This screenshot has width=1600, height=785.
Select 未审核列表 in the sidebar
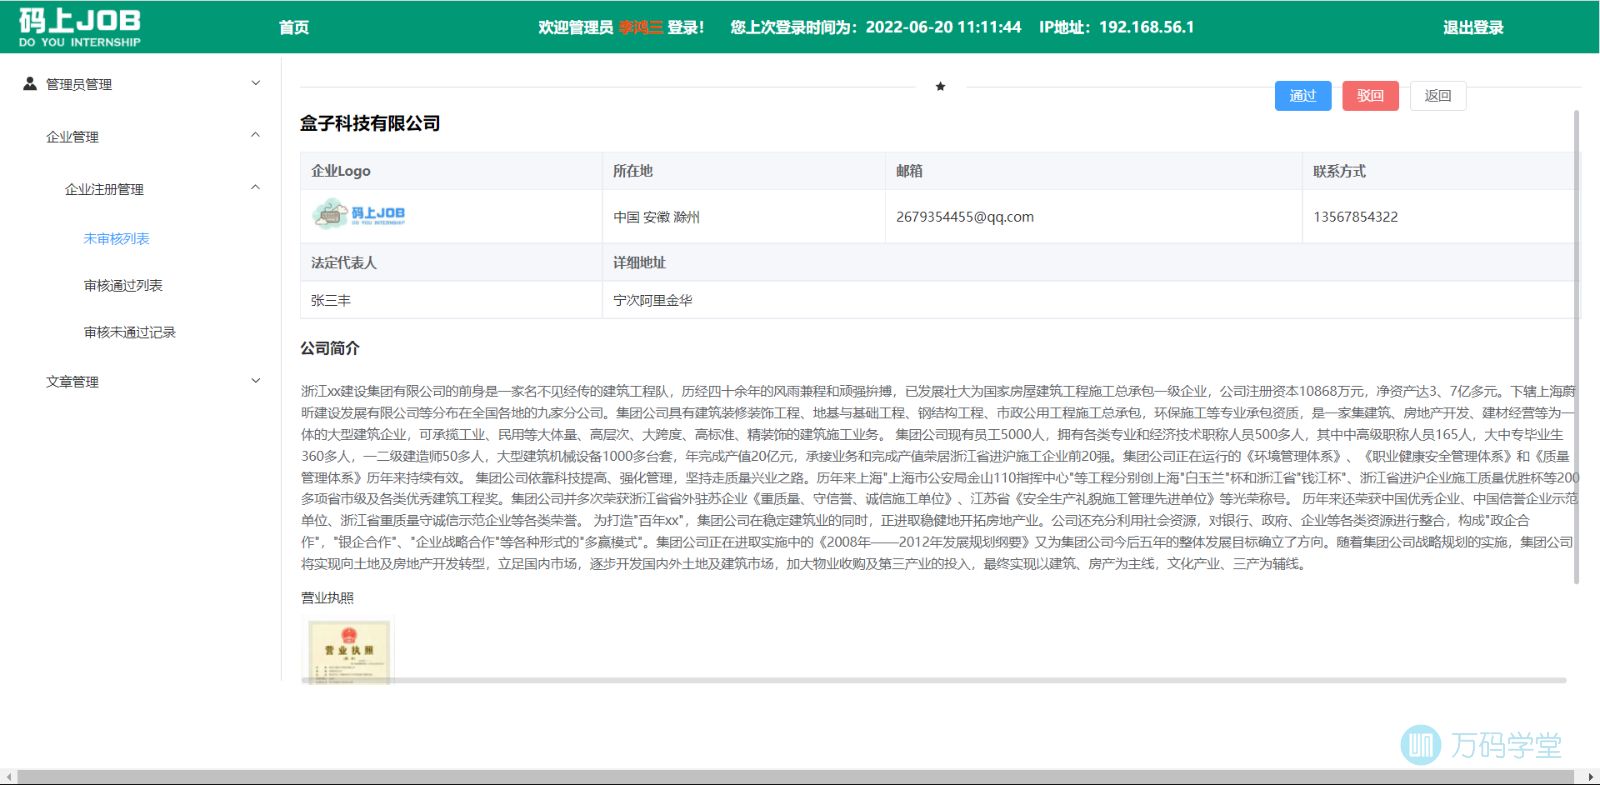(x=116, y=239)
